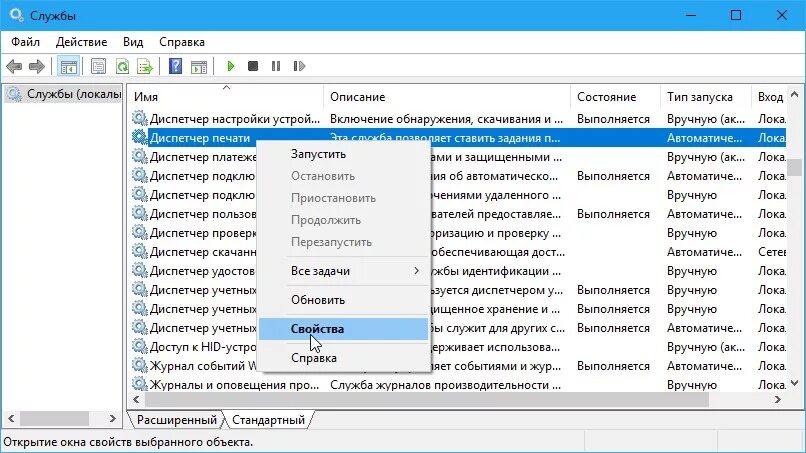Open the Properties toolbar icon

tap(98, 66)
